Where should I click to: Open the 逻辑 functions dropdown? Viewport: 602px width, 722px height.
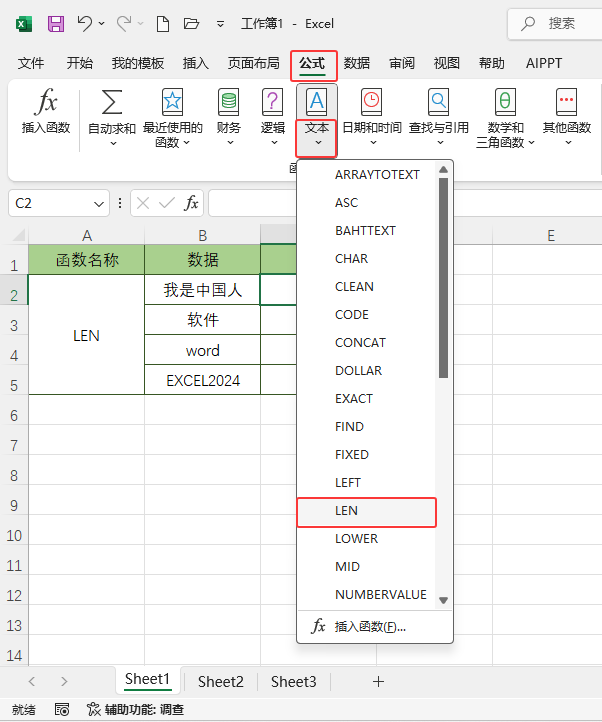click(x=273, y=118)
